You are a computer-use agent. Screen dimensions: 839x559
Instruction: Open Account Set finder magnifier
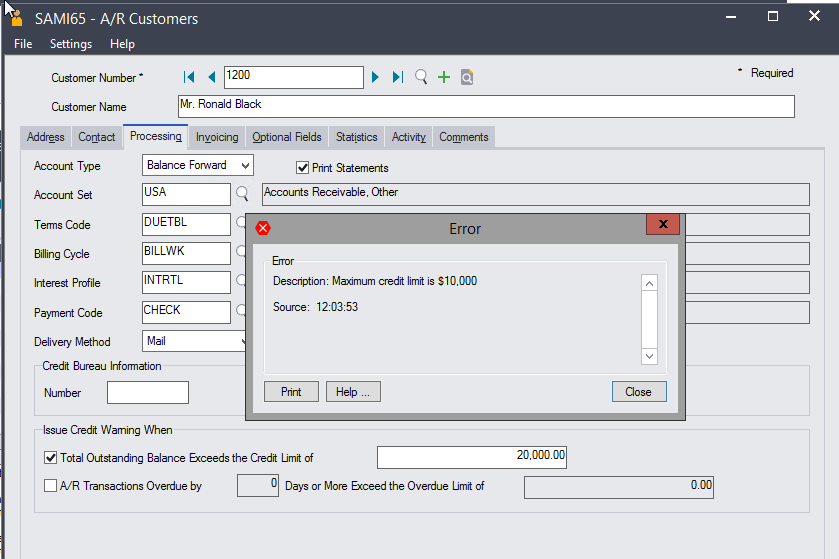coord(242,194)
